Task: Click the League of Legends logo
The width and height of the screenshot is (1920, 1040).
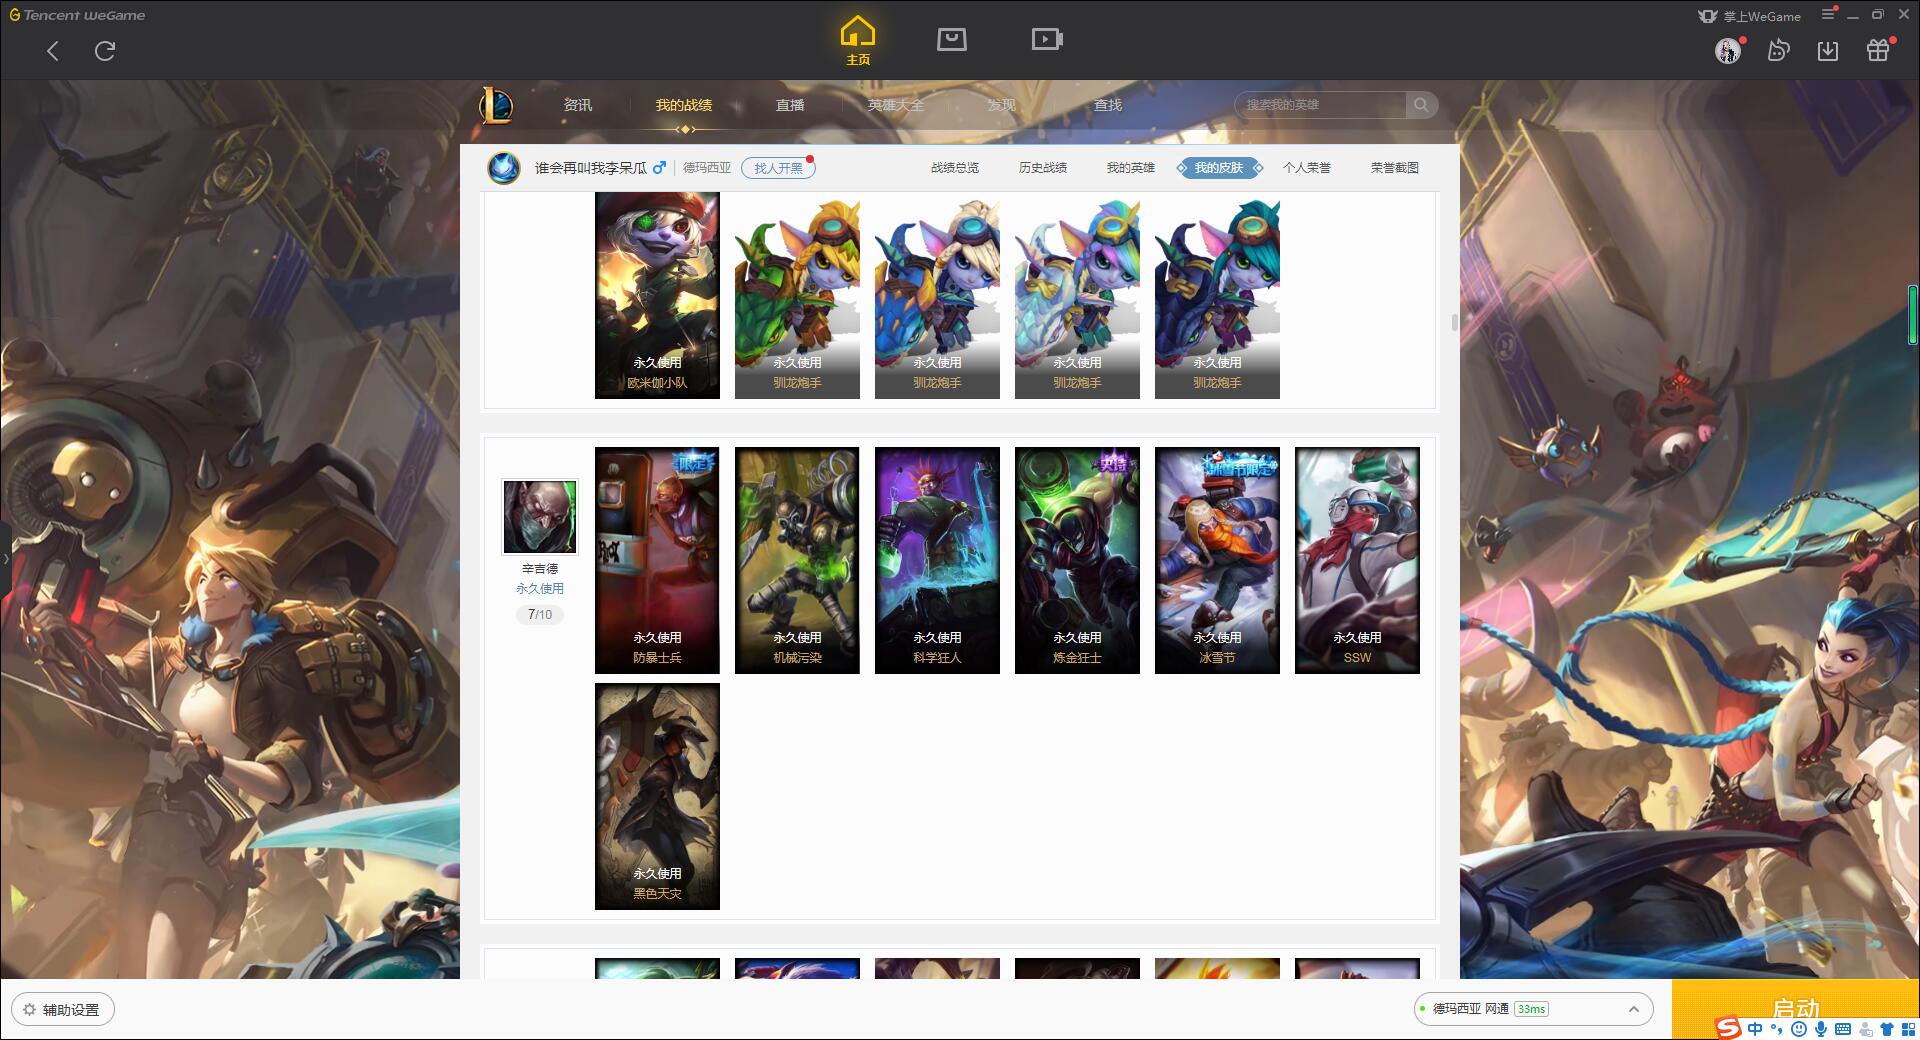Action: (x=496, y=105)
